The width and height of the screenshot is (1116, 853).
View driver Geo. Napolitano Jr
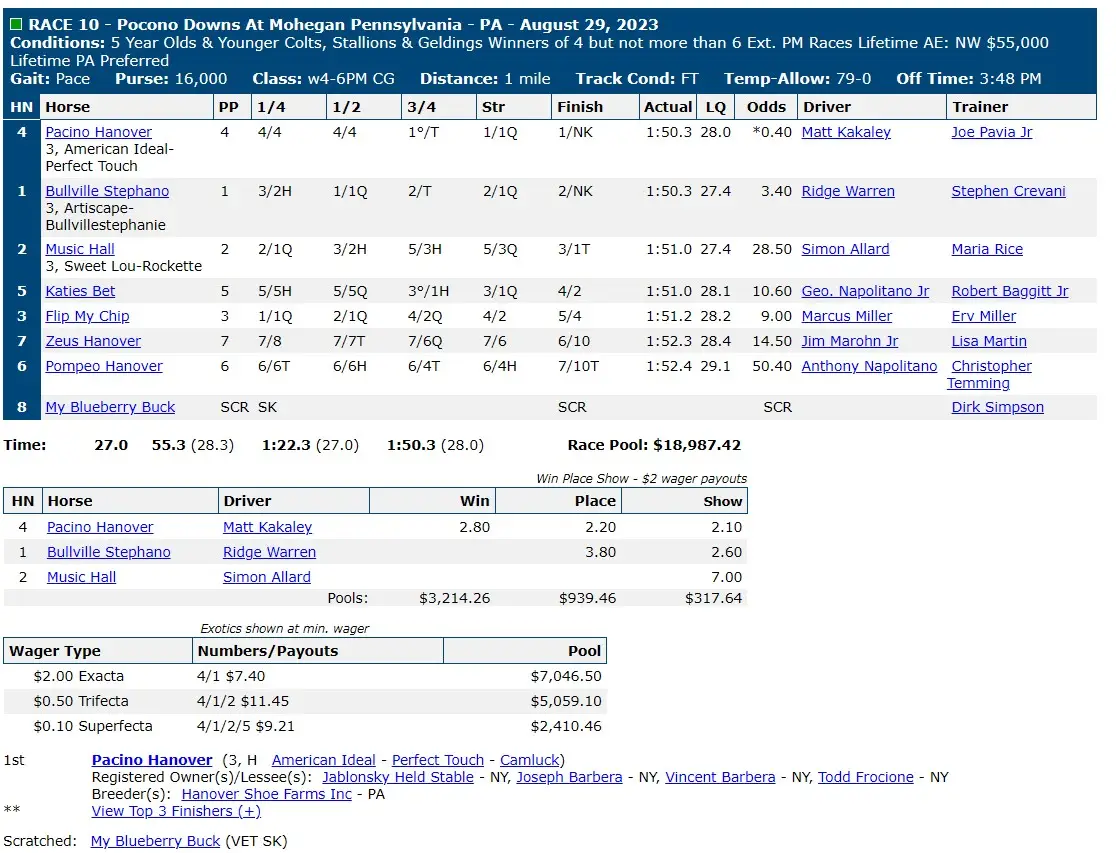(x=865, y=291)
